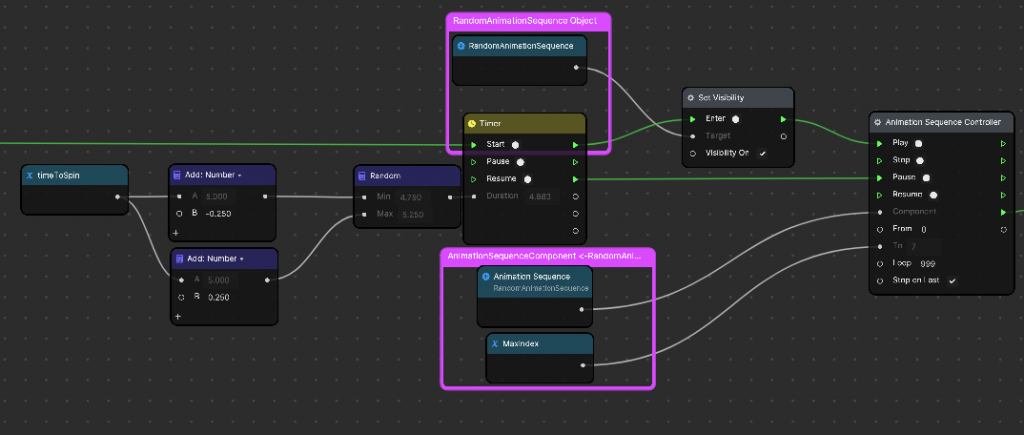Image resolution: width=1024 pixels, height=435 pixels.
Task: Click the controller's Play output arrow
Action: pyautogui.click(x=1003, y=143)
